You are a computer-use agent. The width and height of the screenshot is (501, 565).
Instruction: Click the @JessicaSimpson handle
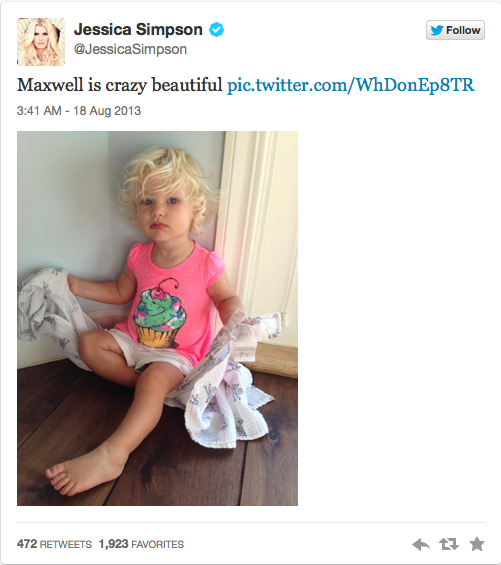coord(130,49)
